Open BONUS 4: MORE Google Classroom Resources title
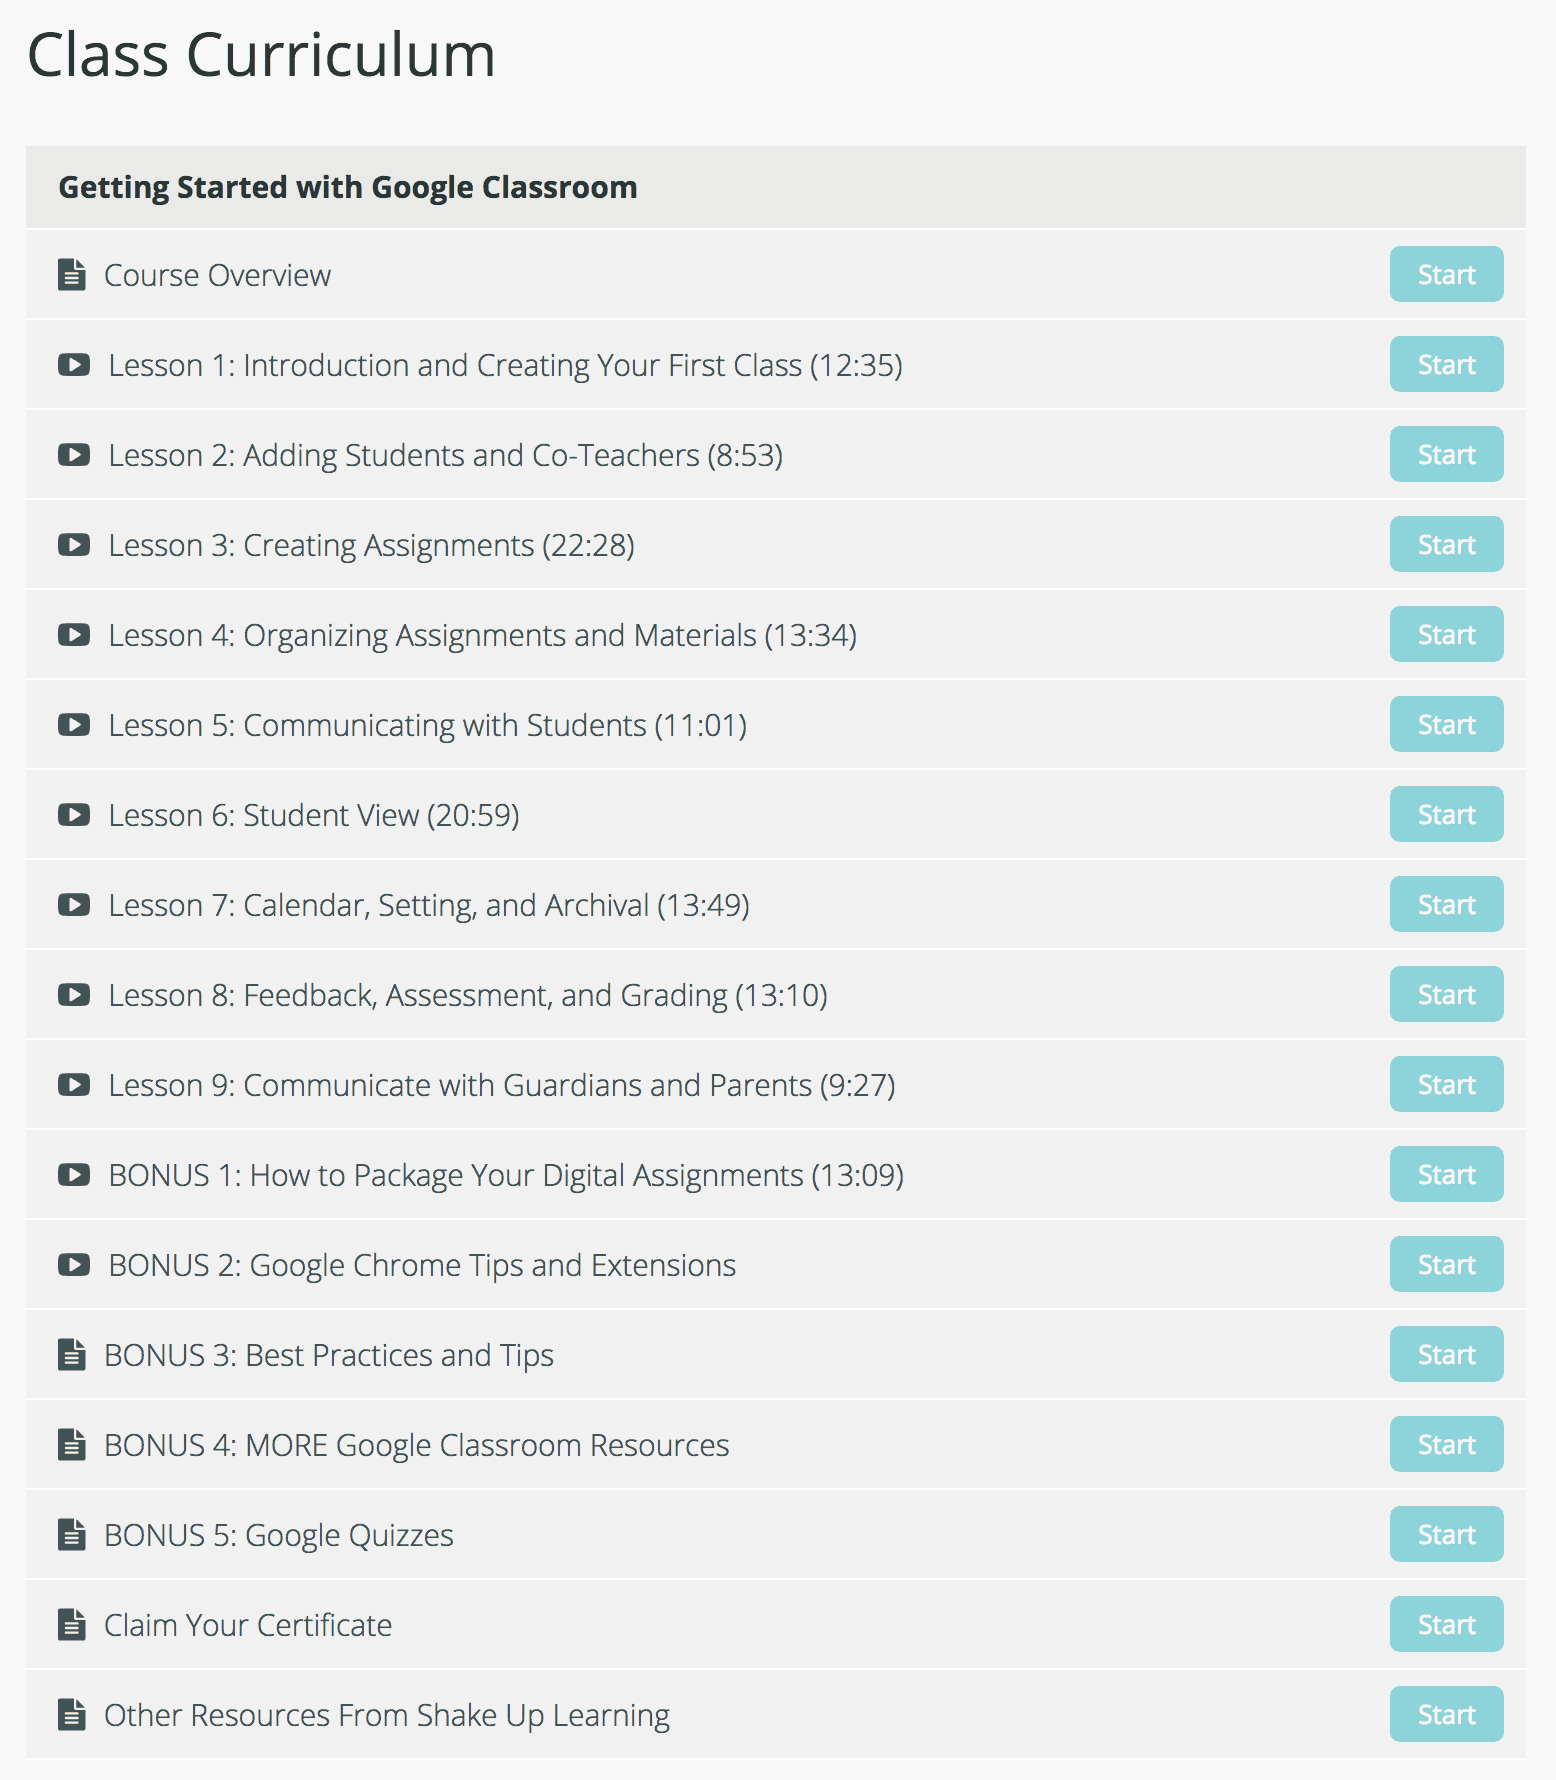 (417, 1446)
